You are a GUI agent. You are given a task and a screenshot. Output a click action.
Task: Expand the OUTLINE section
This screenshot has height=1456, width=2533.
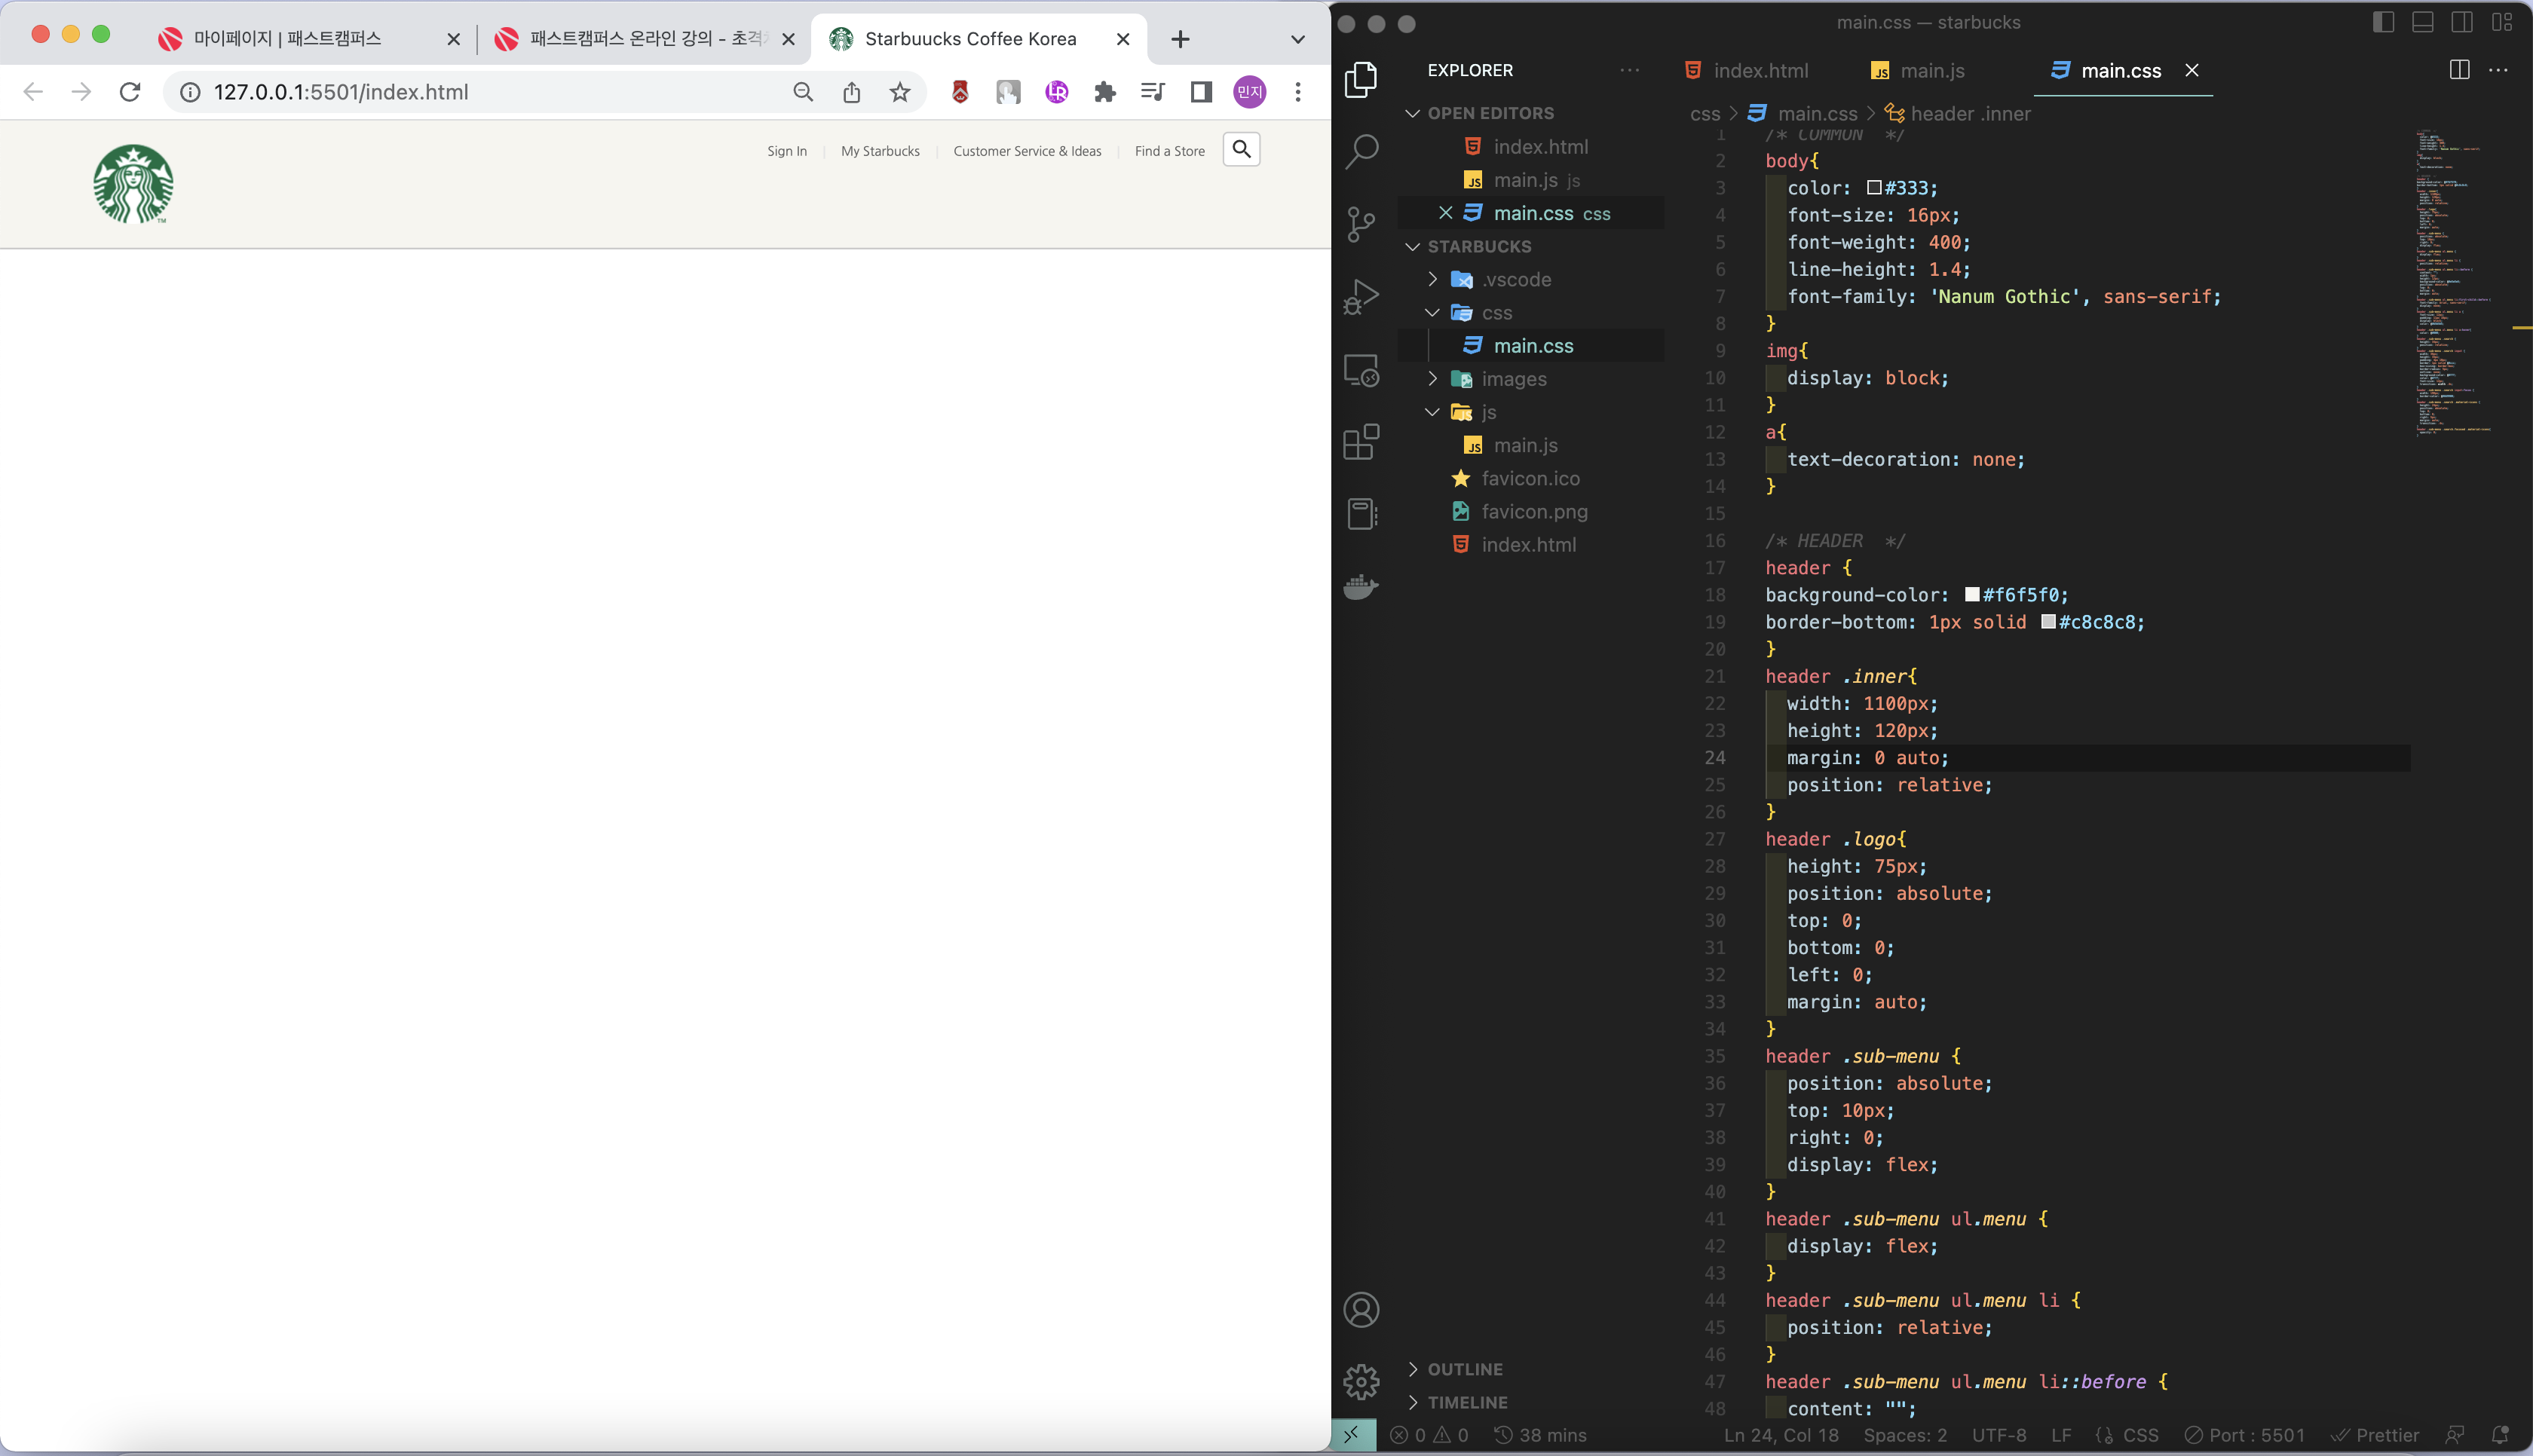point(1464,1369)
